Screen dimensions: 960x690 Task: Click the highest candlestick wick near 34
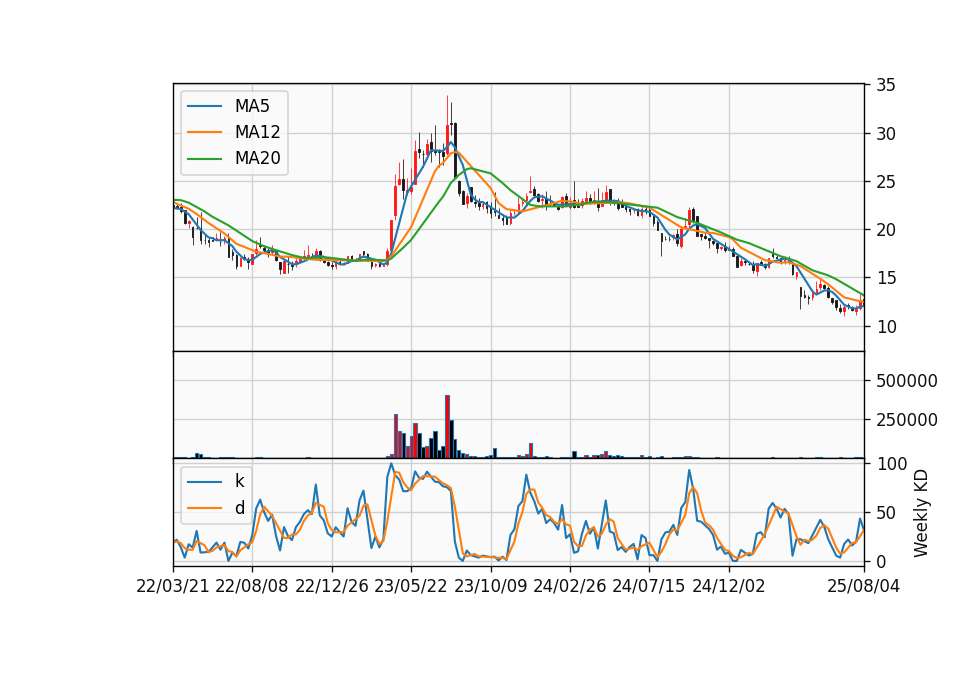pyautogui.click(x=448, y=110)
